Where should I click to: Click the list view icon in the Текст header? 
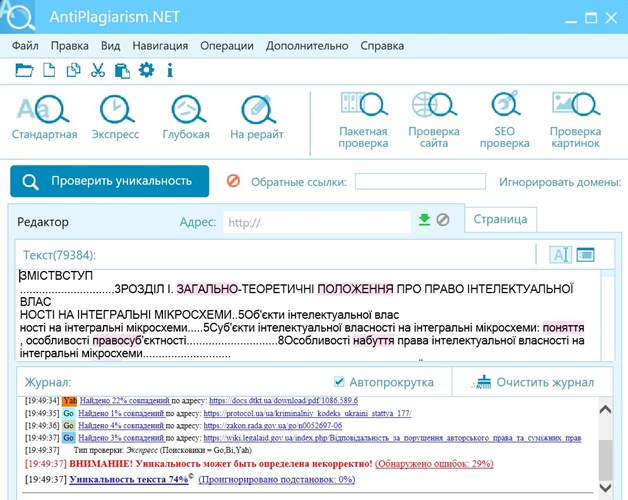586,255
